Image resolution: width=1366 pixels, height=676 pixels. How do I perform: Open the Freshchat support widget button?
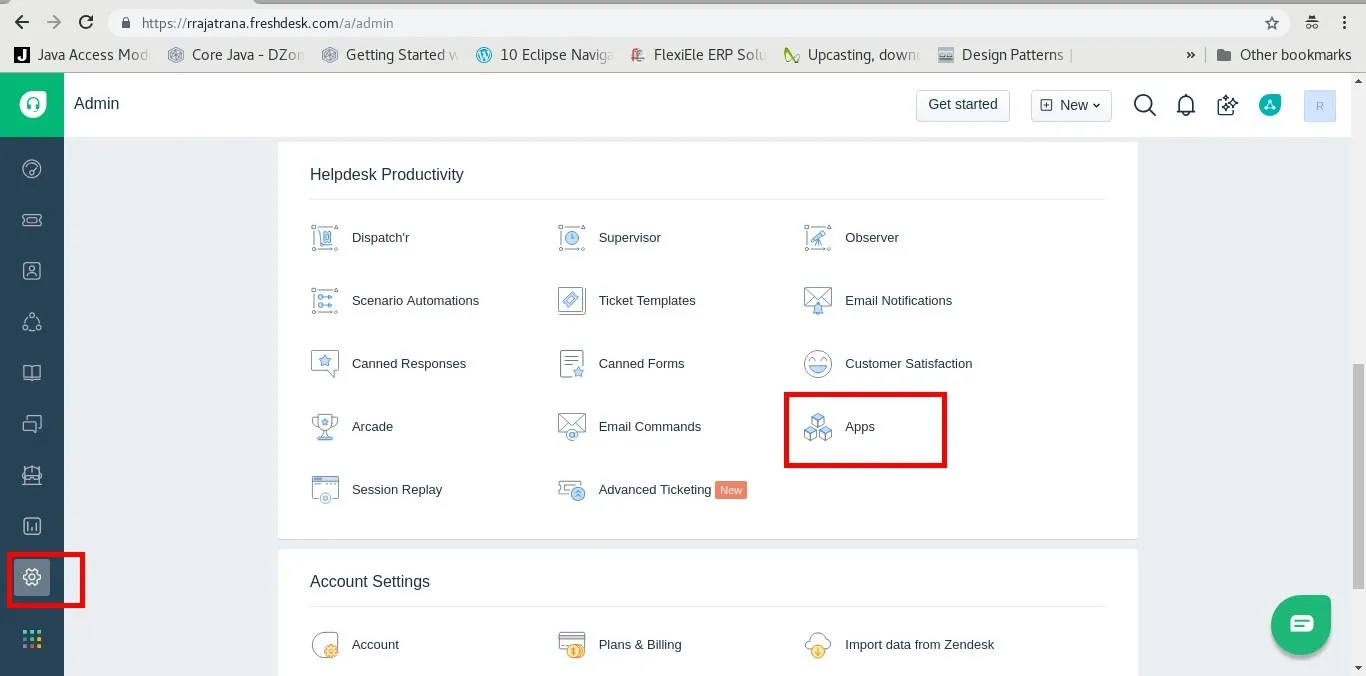pos(1301,625)
